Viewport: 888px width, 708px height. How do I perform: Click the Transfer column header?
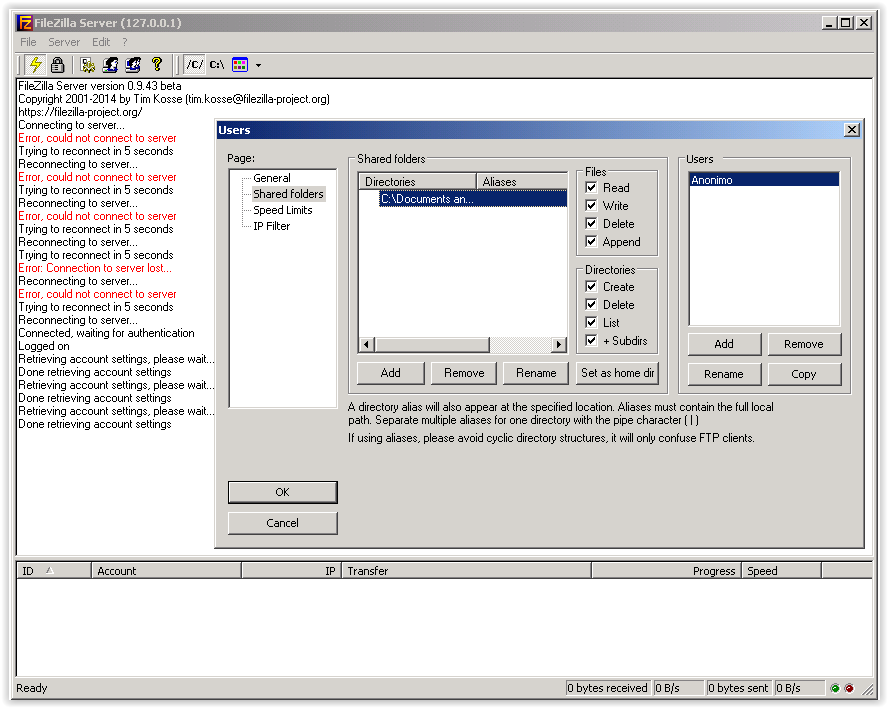pyautogui.click(x=467, y=571)
